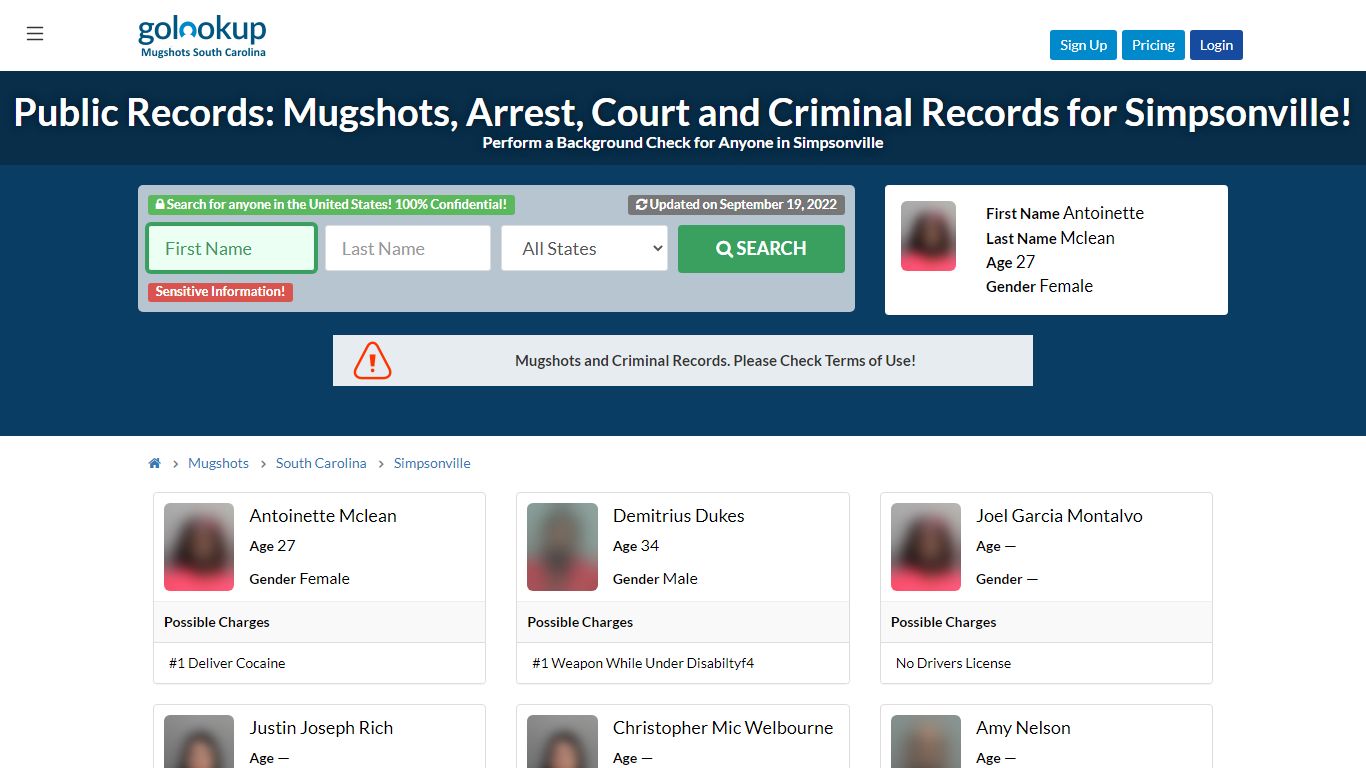Viewport: 1366px width, 768px height.
Task: Click the green SEARCH button
Action: click(761, 248)
